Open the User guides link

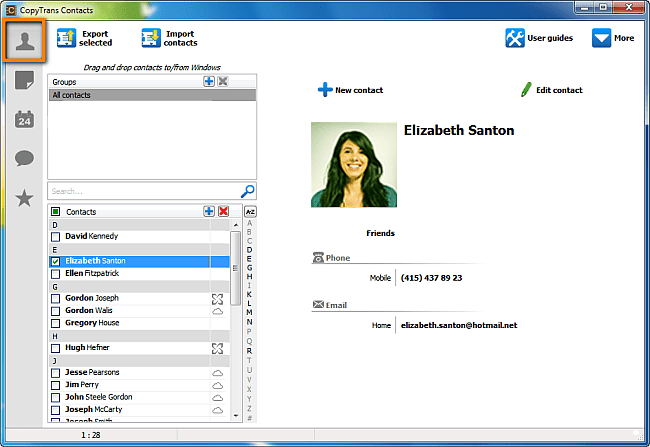539,38
